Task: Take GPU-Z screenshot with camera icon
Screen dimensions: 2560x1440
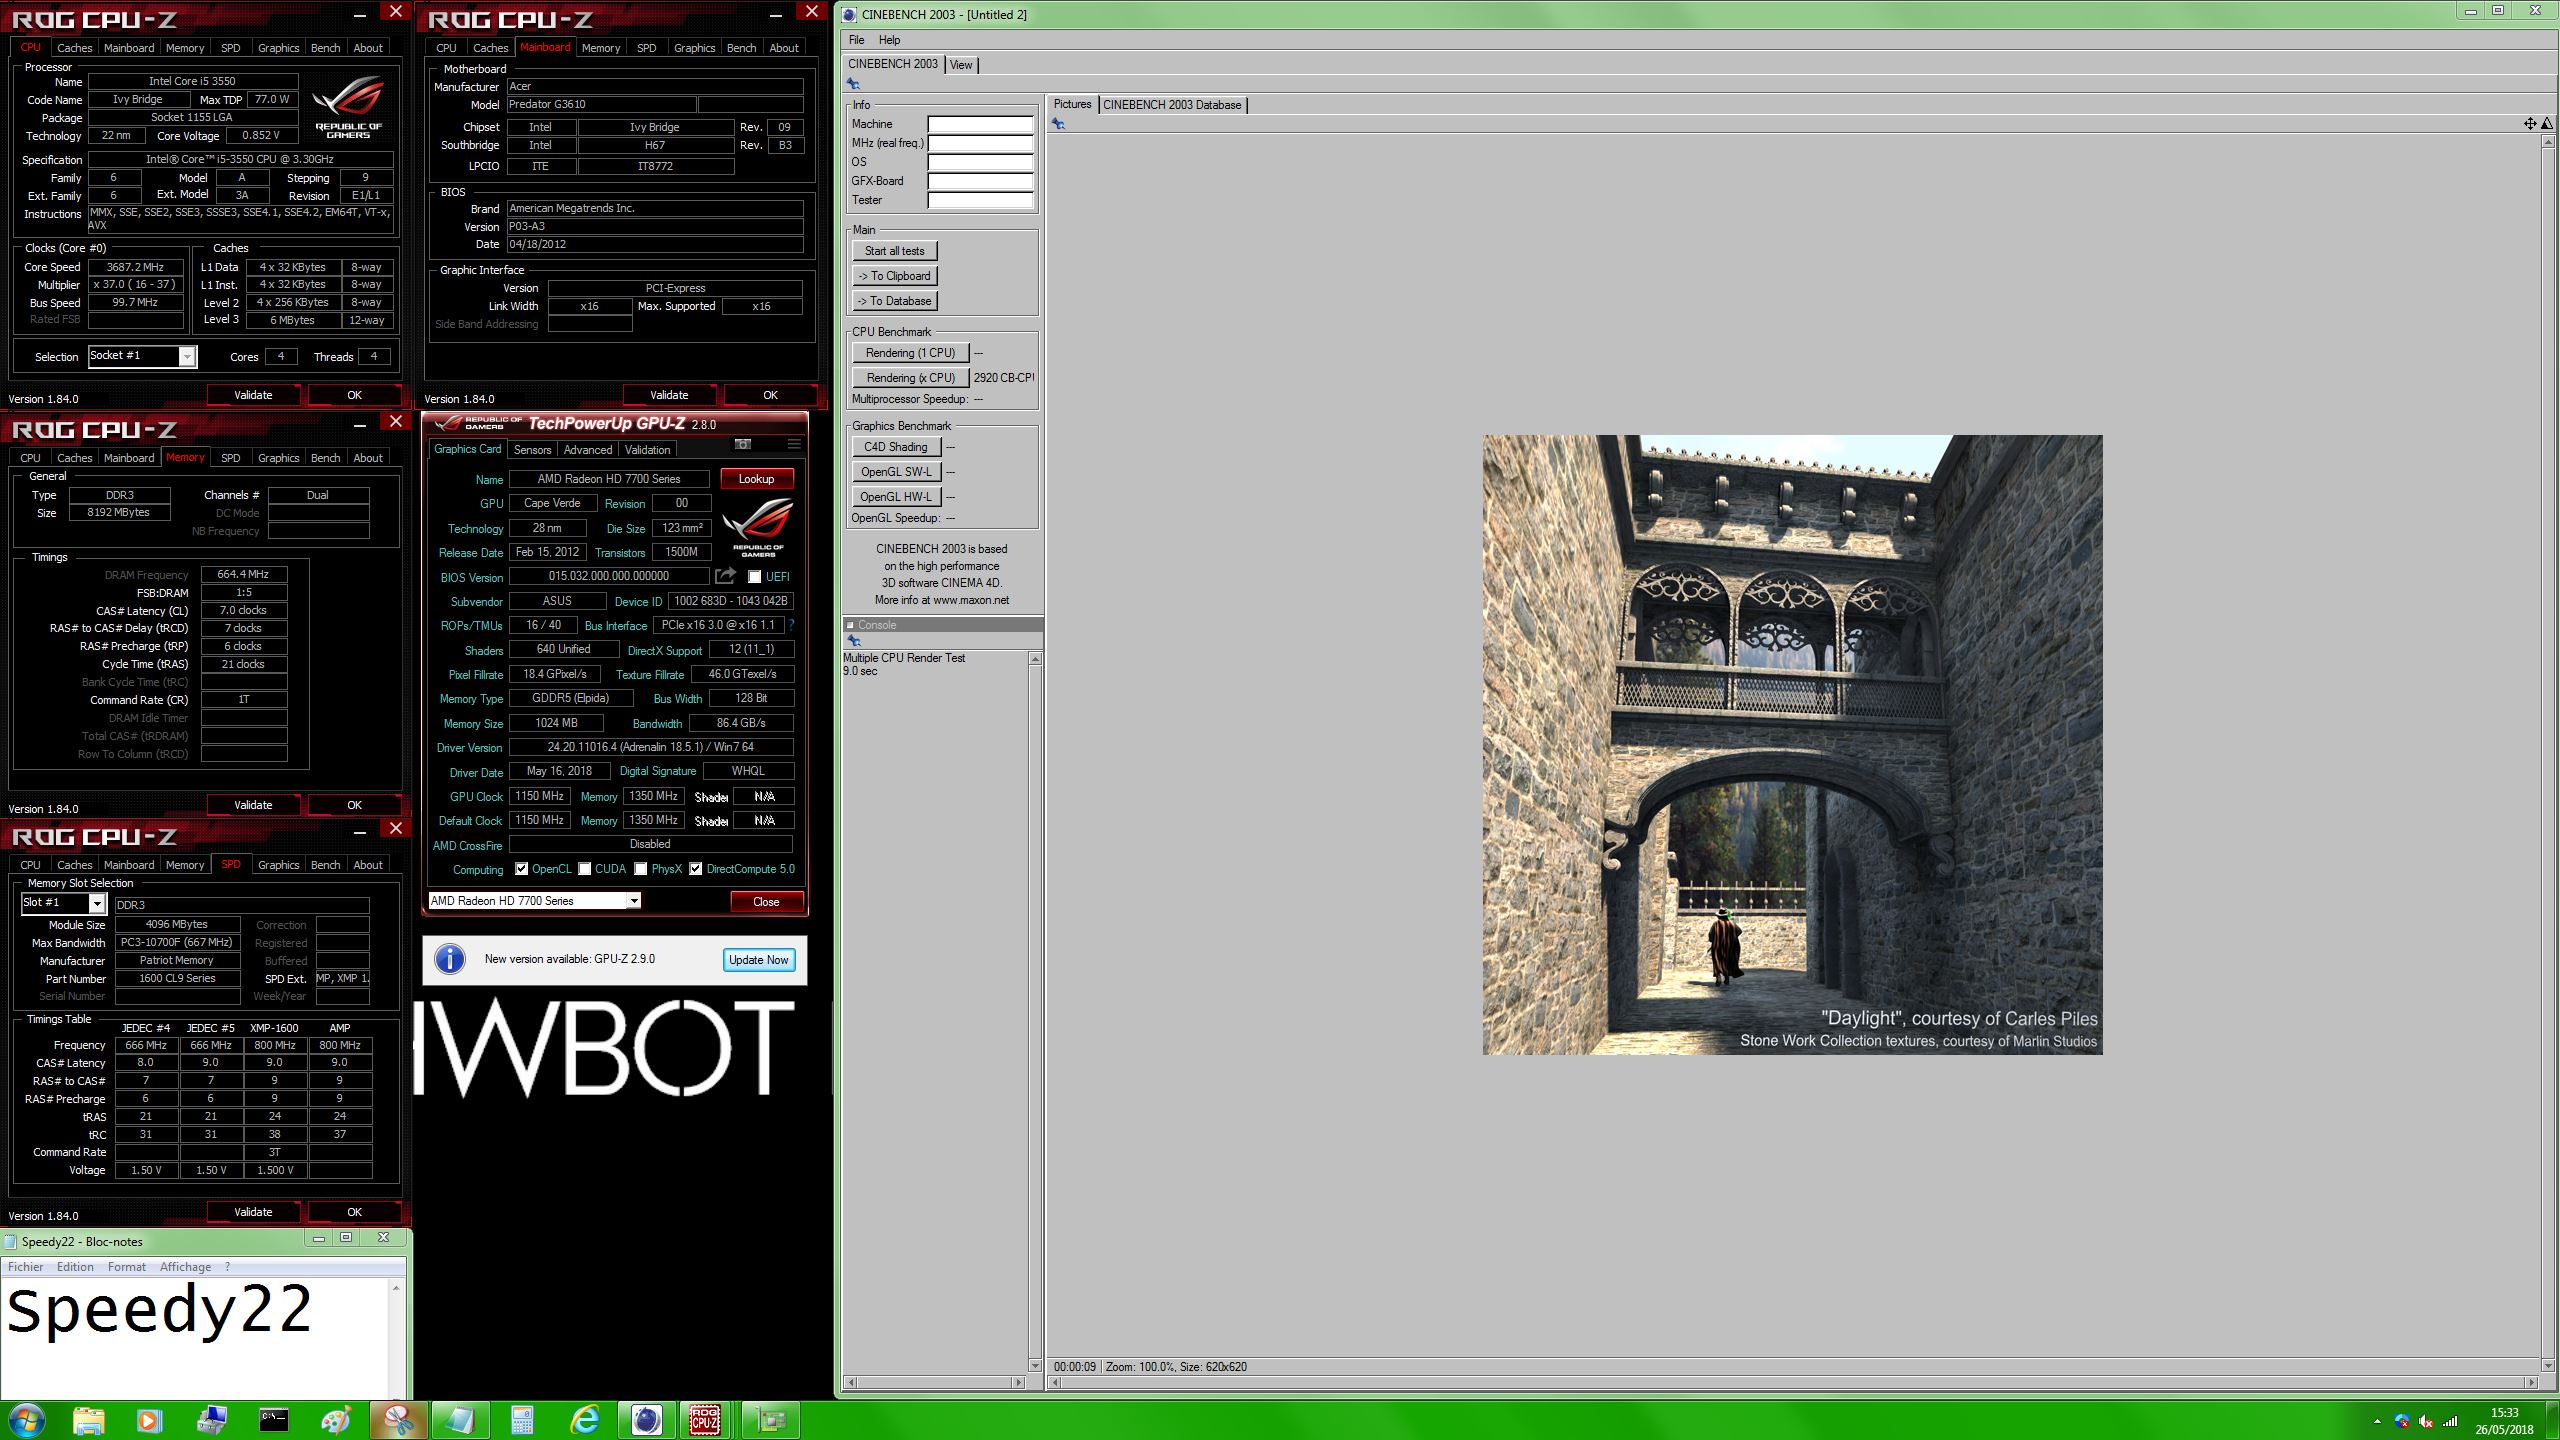Action: (743, 444)
